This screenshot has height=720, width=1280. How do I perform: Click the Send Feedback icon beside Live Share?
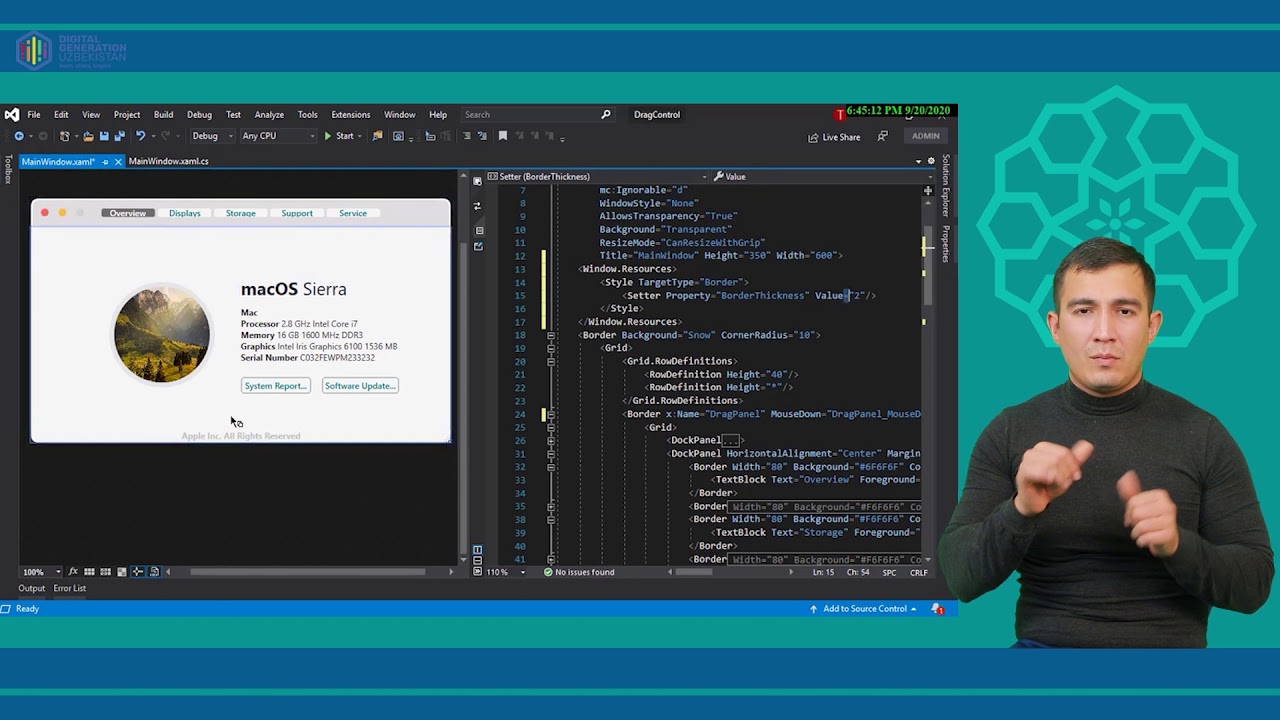(882, 136)
